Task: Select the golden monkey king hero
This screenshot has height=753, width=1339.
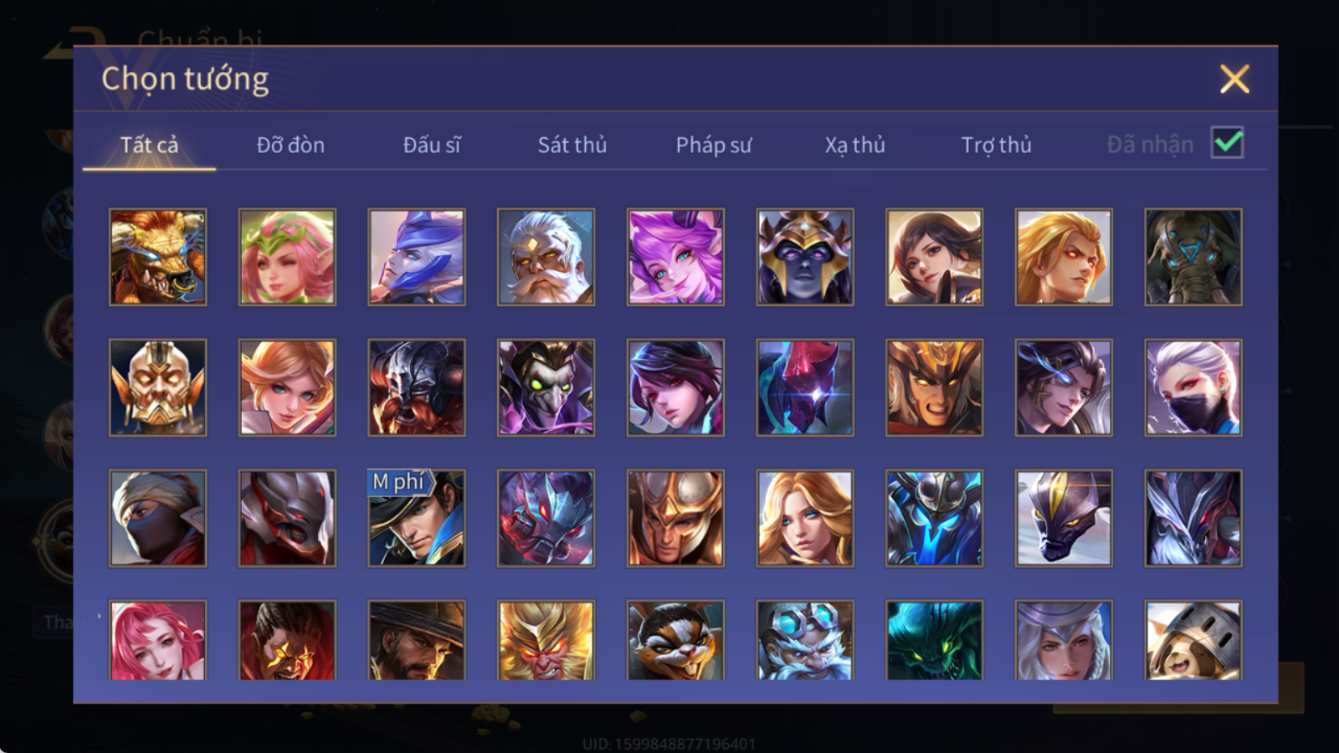Action: [546, 640]
